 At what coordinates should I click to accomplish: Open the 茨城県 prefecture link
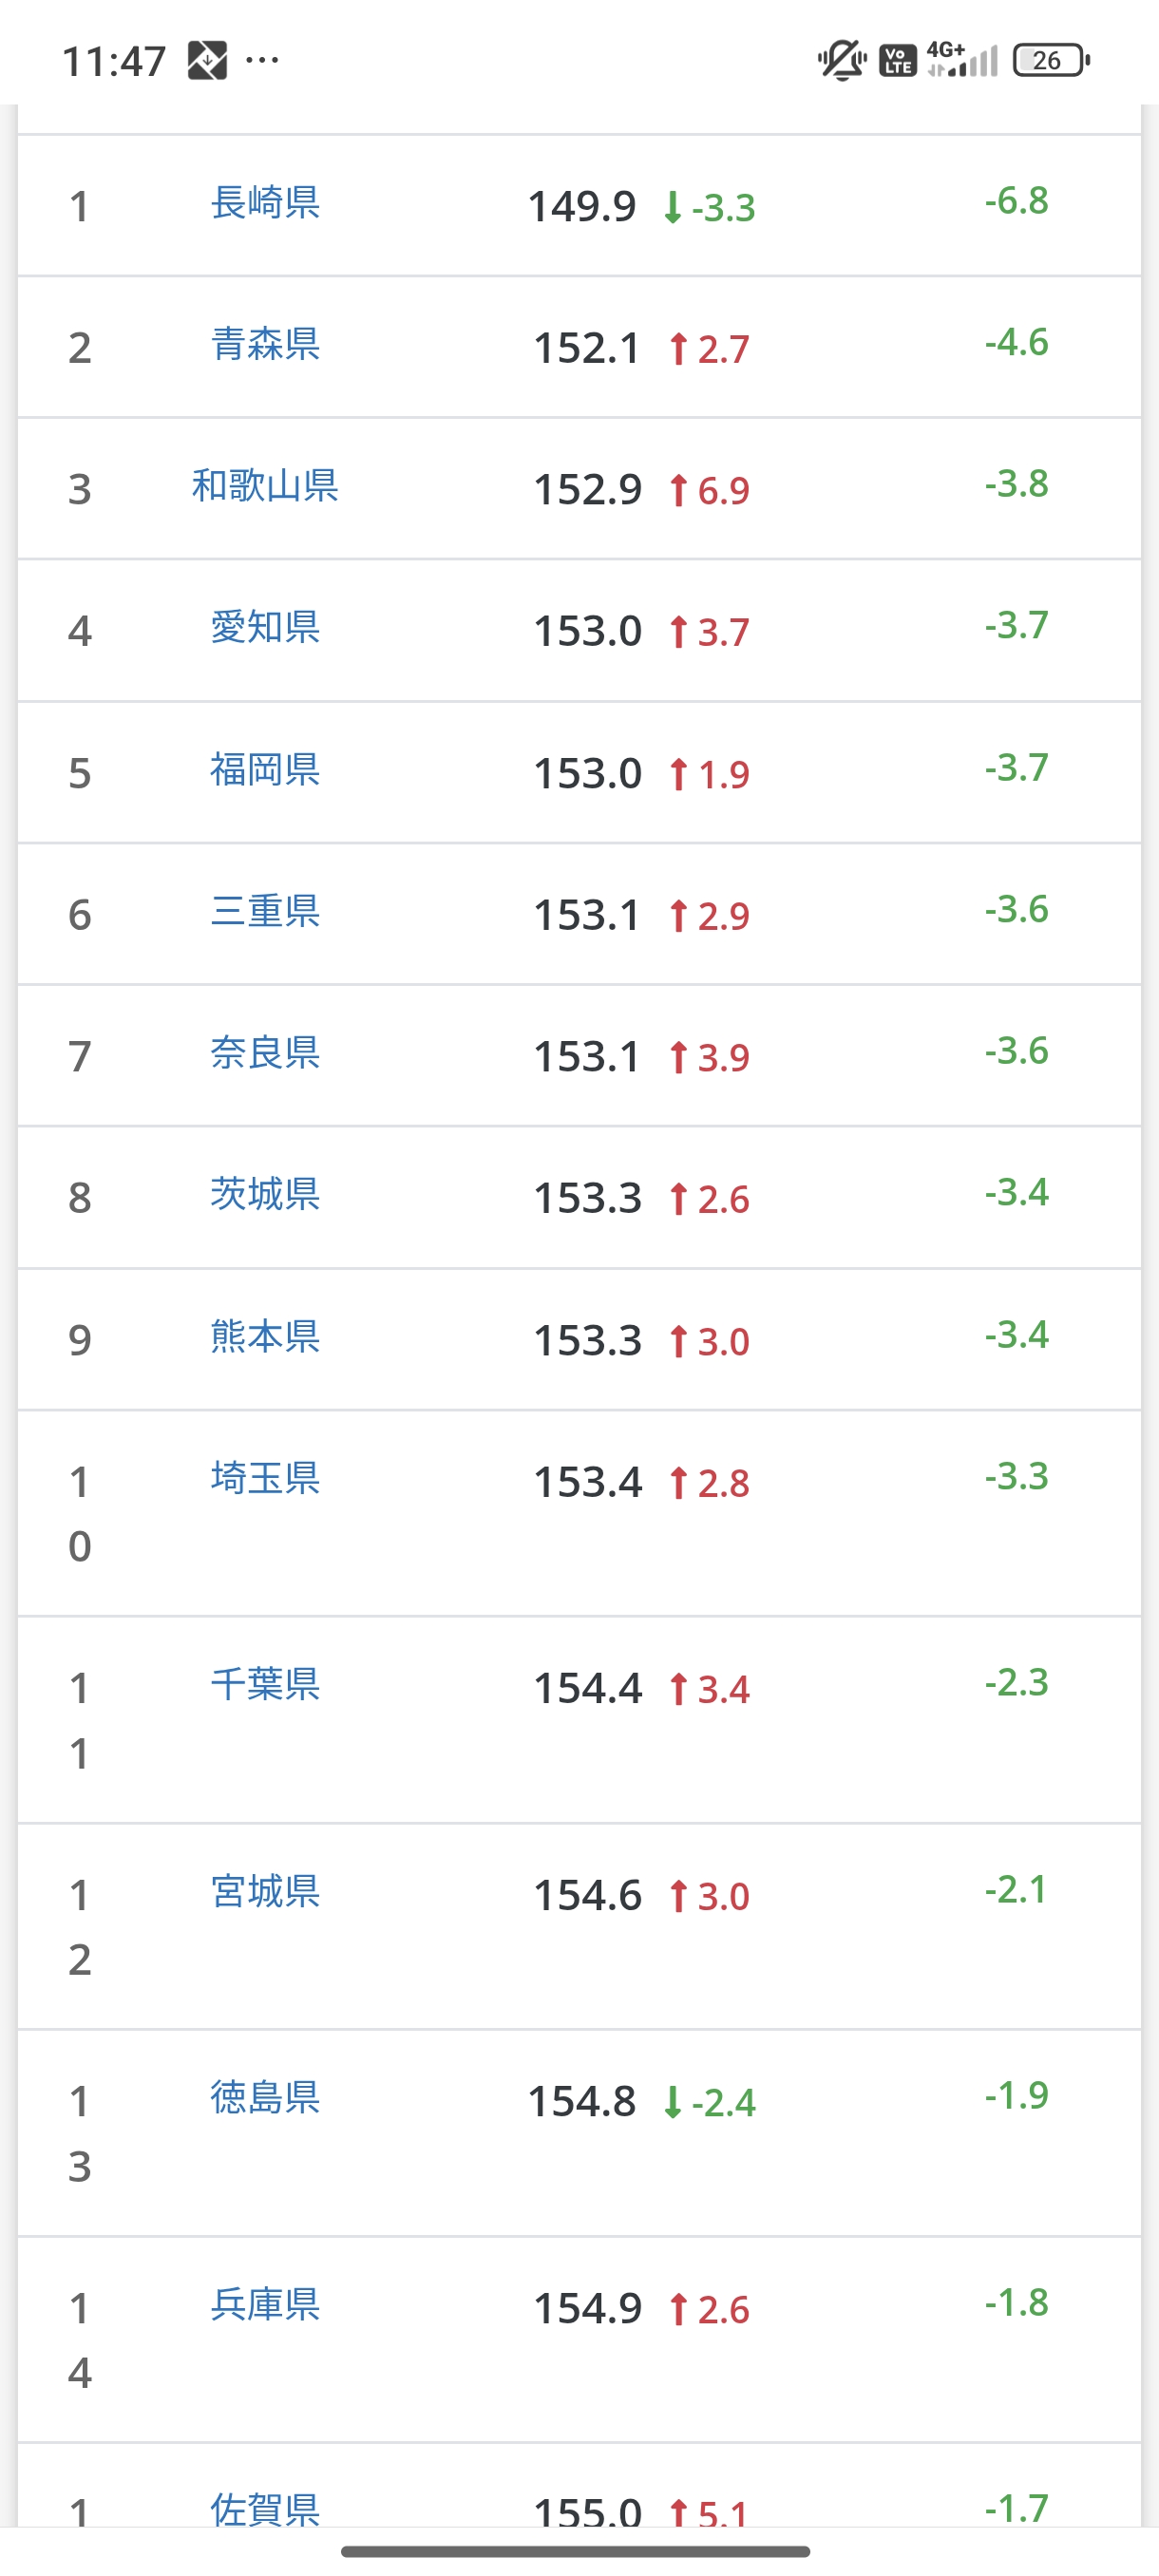point(265,1195)
